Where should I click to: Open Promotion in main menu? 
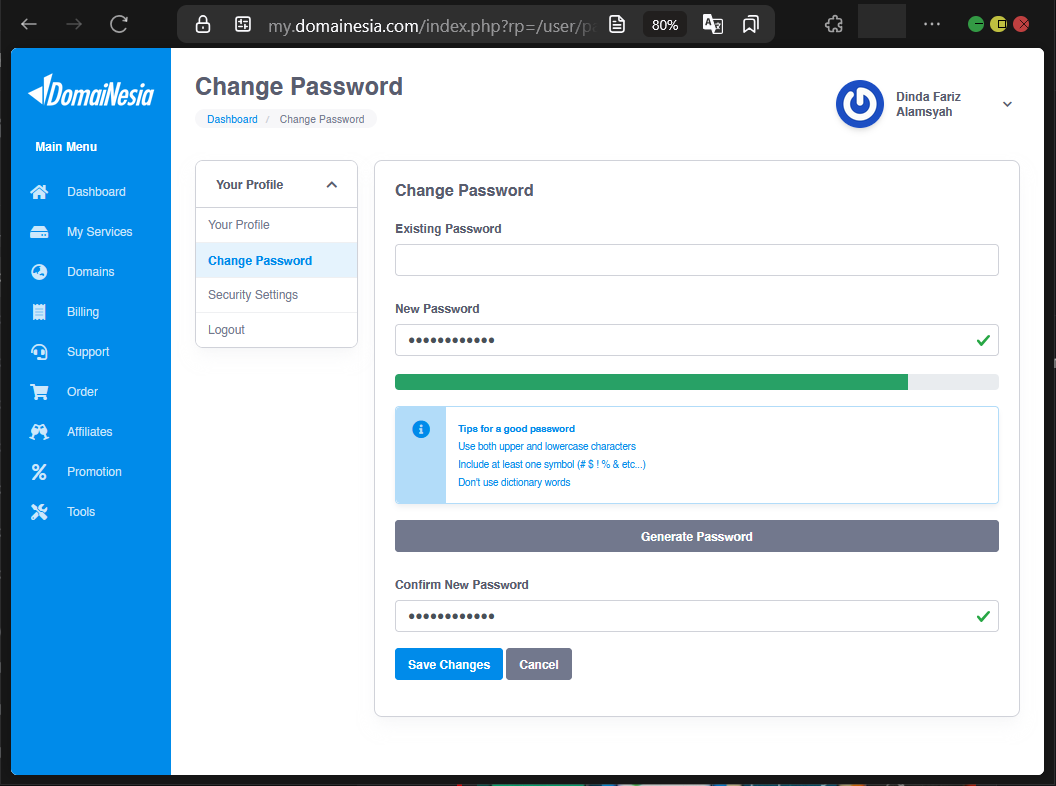click(94, 472)
